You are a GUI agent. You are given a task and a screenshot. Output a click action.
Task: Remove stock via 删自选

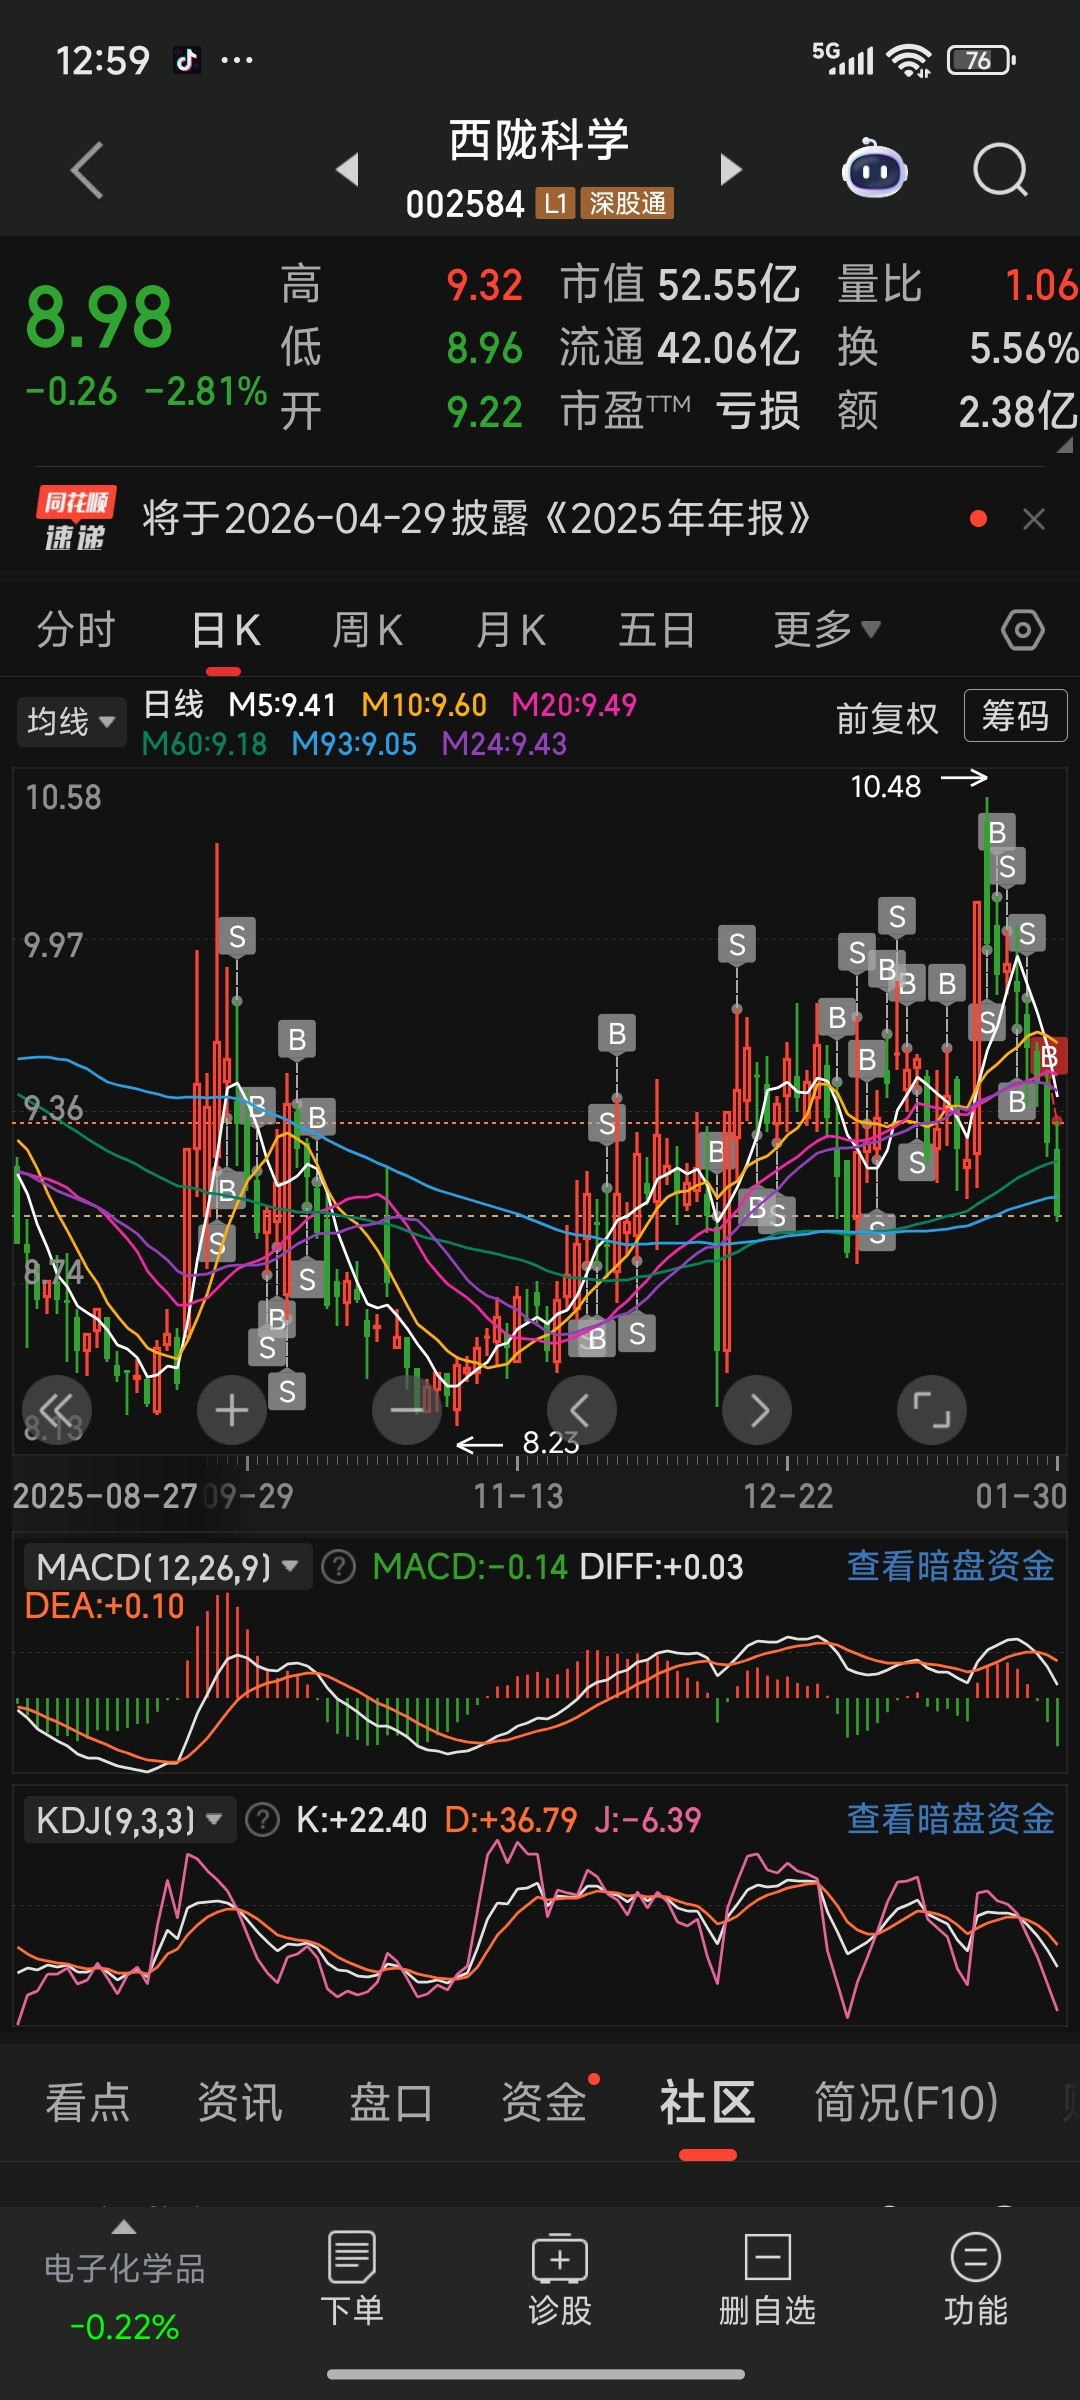[767, 2277]
